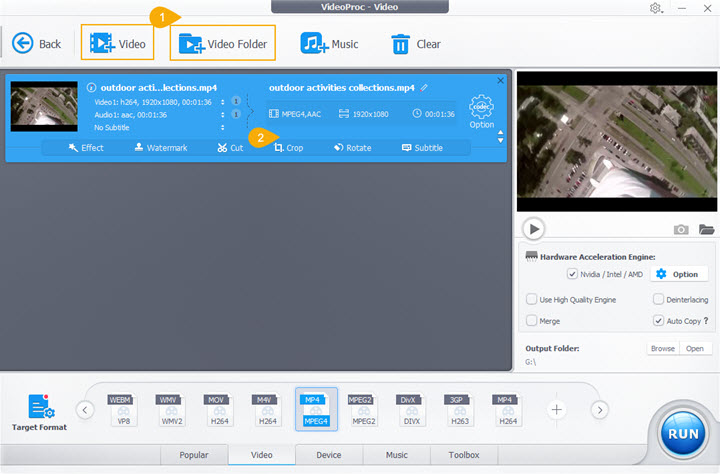
Task: Open the Watermark tool
Action: 161,148
